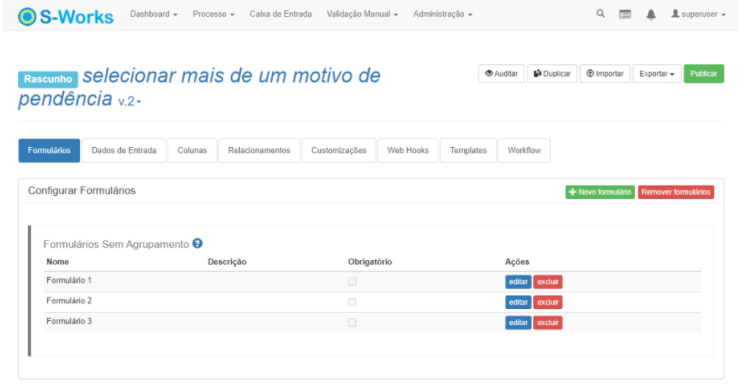Image resolution: width=746 pixels, height=389 pixels.
Task: Click the Importar button
Action: [x=605, y=74]
